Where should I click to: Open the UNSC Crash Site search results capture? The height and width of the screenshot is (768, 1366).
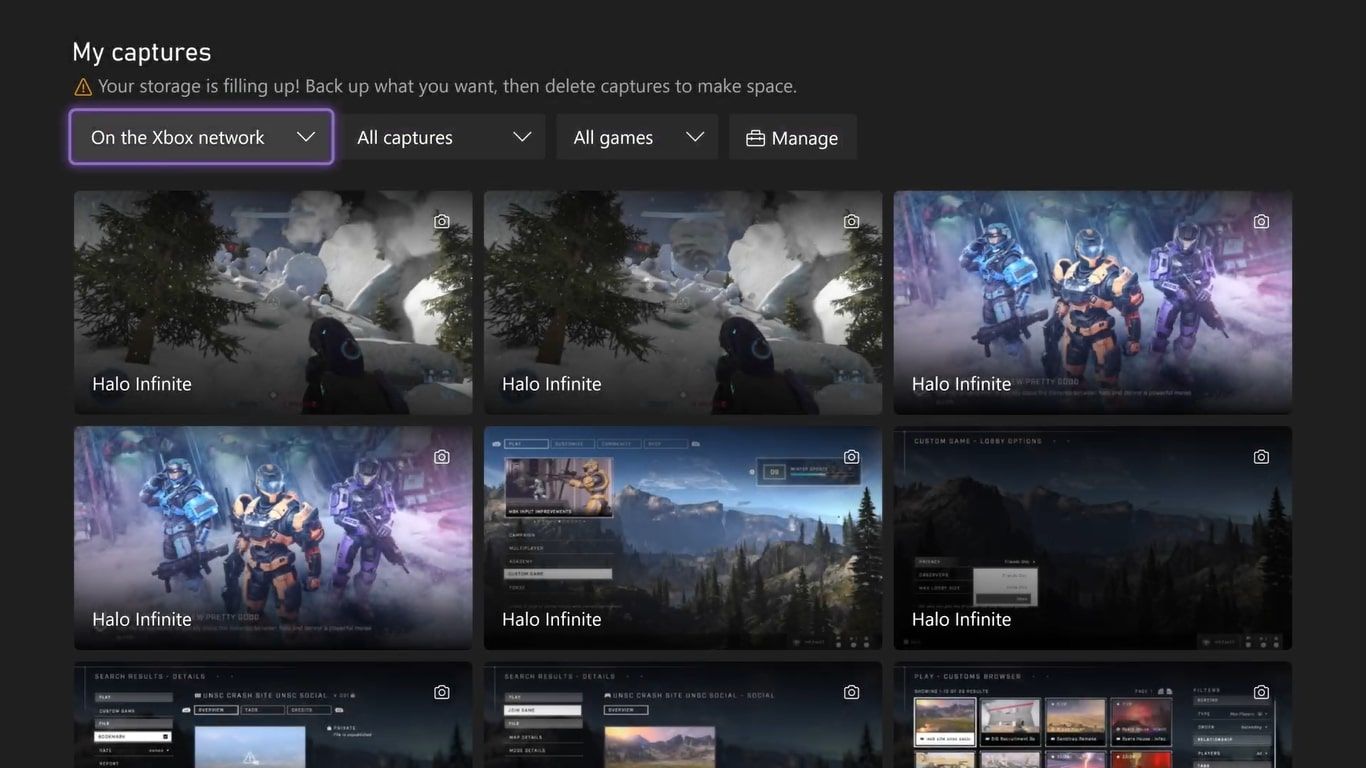(682, 715)
